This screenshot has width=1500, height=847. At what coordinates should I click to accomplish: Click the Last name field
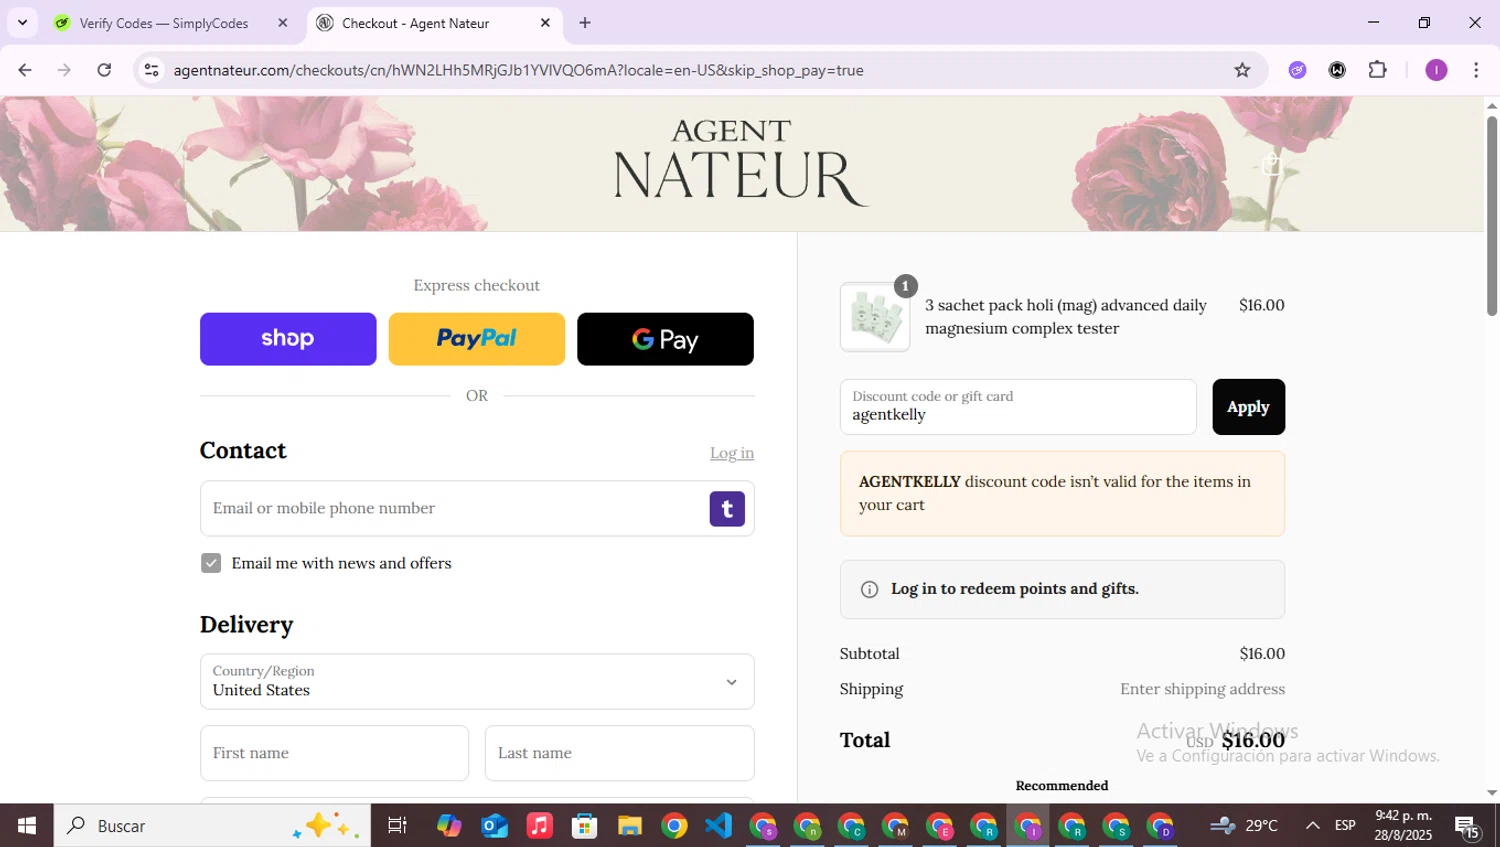click(619, 753)
